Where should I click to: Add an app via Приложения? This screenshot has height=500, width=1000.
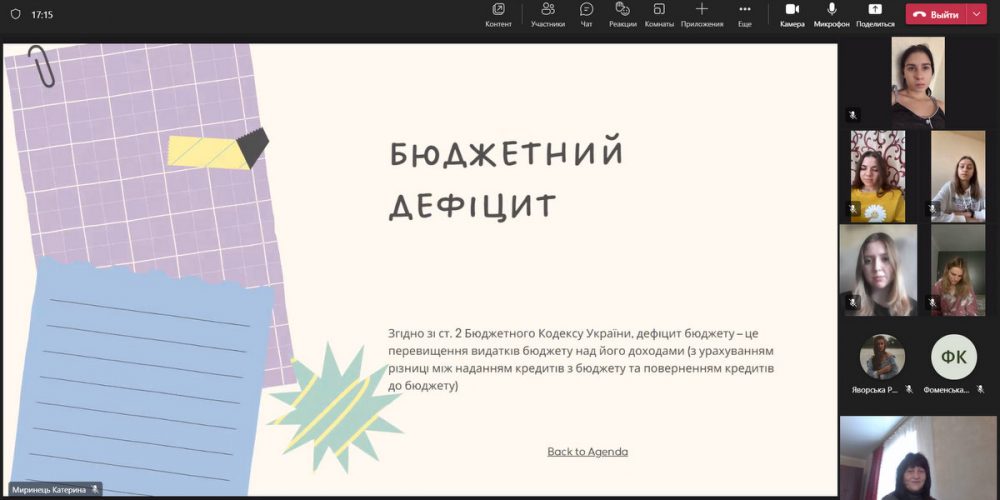(x=702, y=14)
